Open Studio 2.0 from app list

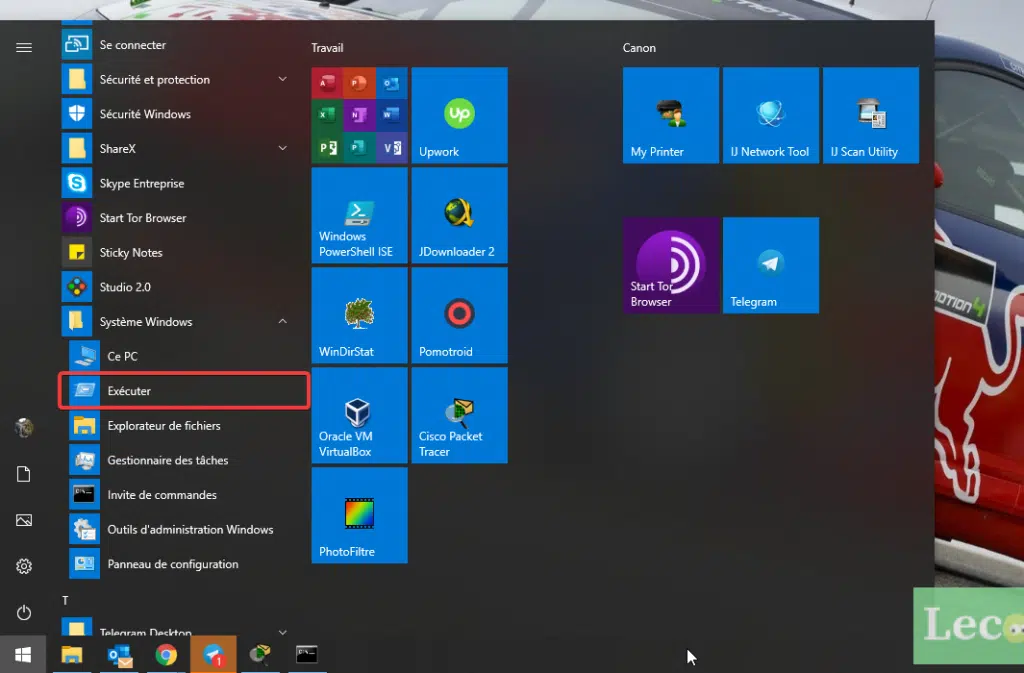pos(178,287)
